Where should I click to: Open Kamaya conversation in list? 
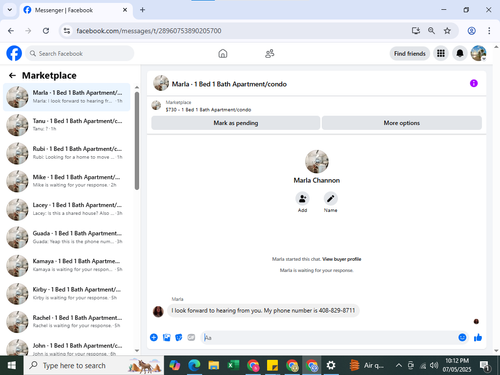[x=67, y=266]
